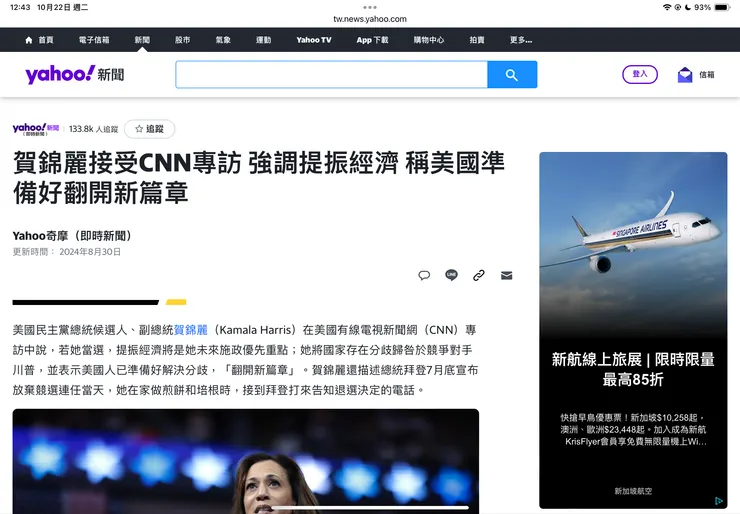Image resolution: width=740 pixels, height=514 pixels.
Task: Copy the article link with chain icon
Action: 479,275
